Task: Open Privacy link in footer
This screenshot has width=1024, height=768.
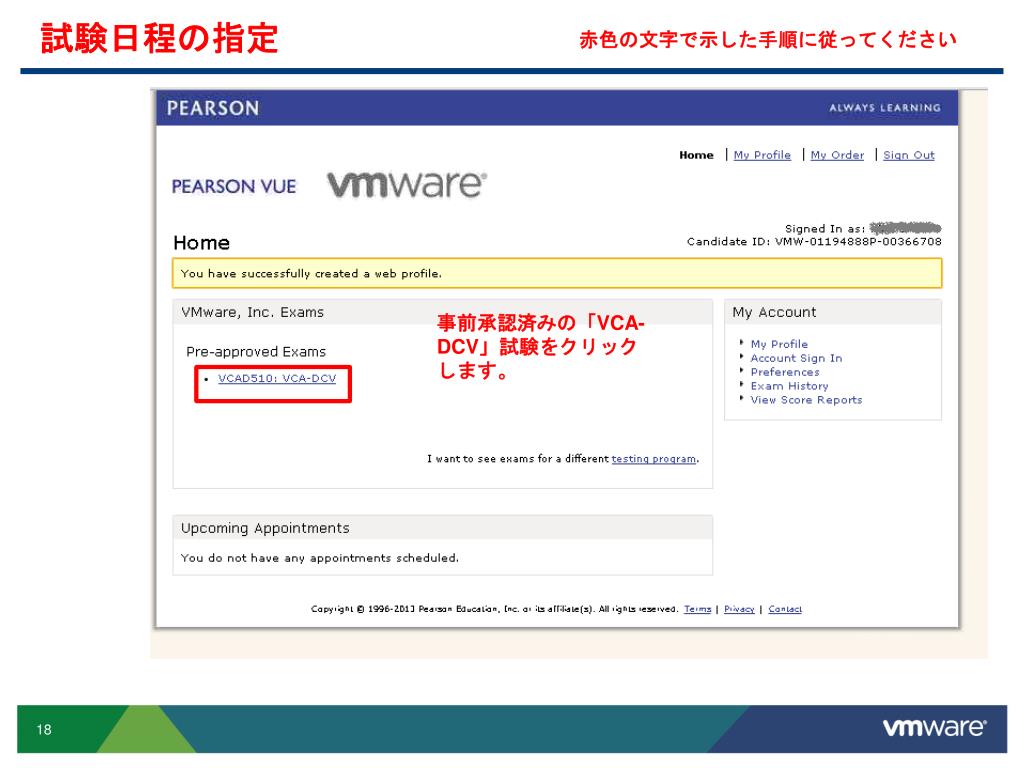Action: [739, 609]
